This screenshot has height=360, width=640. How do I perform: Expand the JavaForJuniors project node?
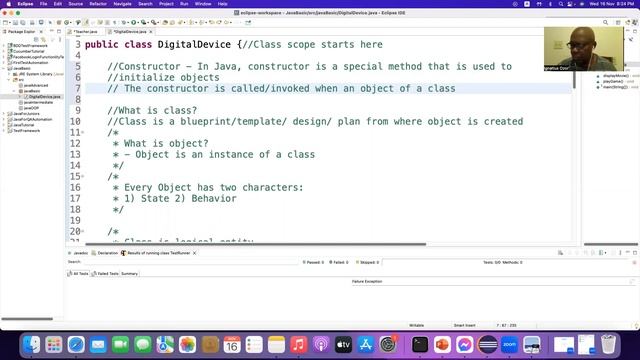click(x=4, y=114)
